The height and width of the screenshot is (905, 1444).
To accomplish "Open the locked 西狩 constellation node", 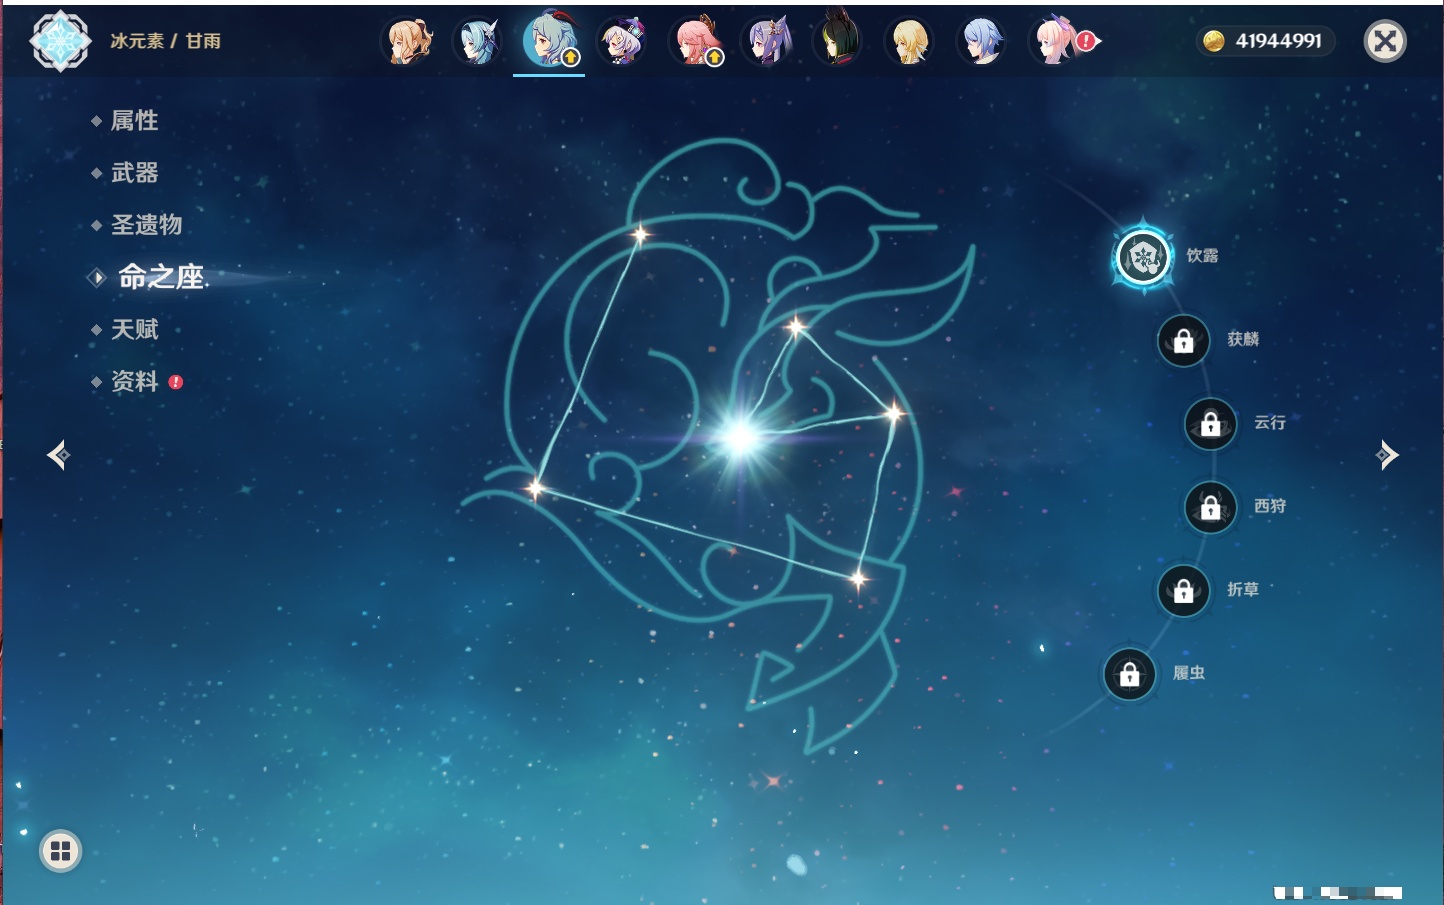I will tap(1210, 508).
